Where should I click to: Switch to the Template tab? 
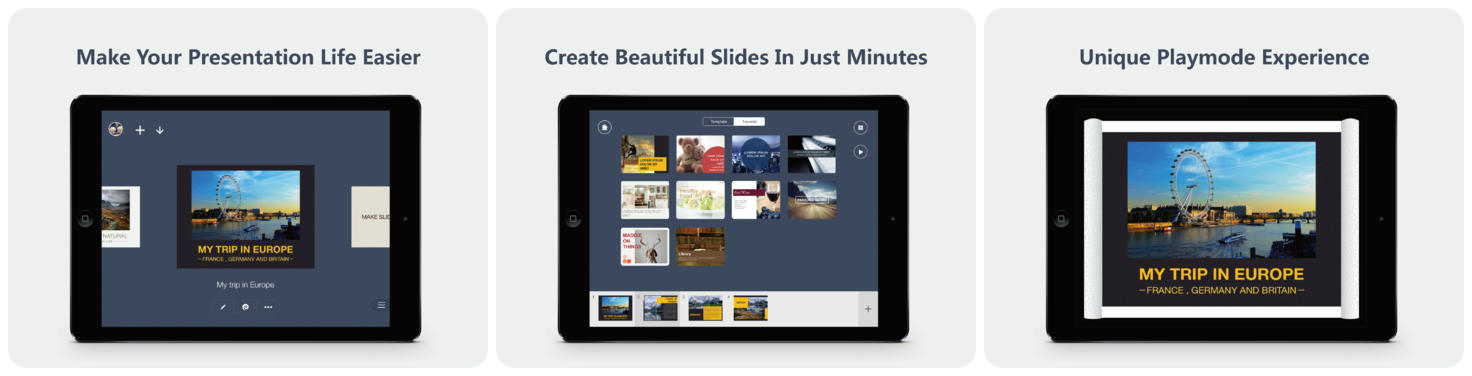pos(717,121)
